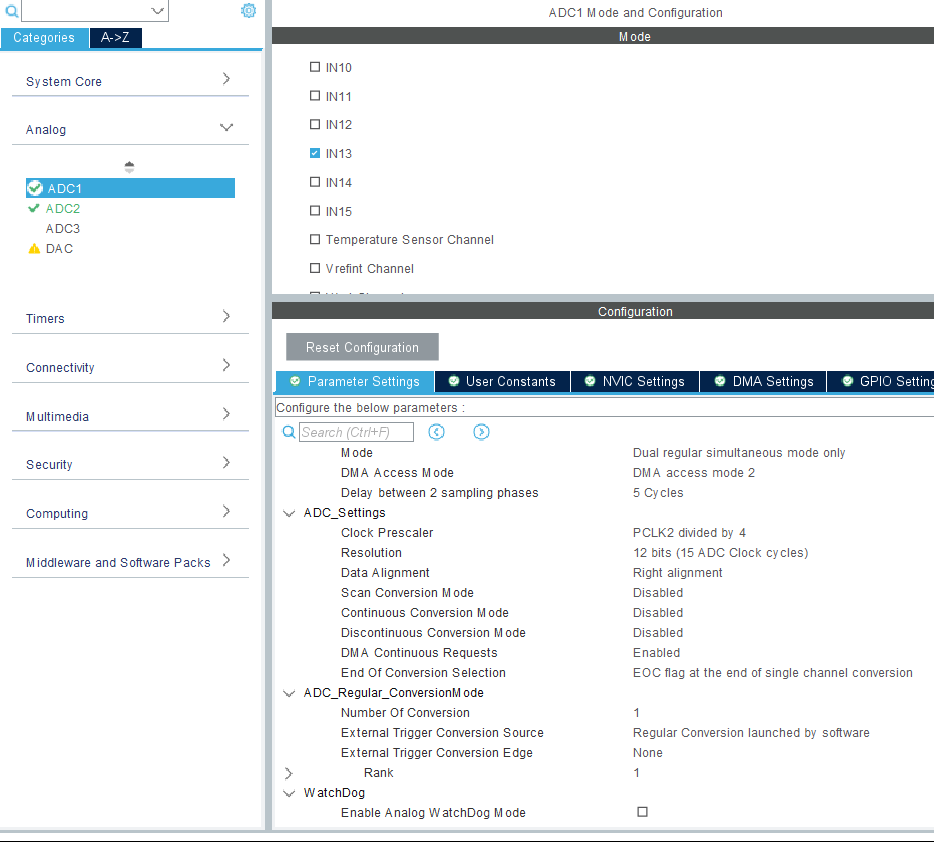Click the 'DMA access mode 2' value
This screenshot has width=934, height=842.
[x=693, y=473]
